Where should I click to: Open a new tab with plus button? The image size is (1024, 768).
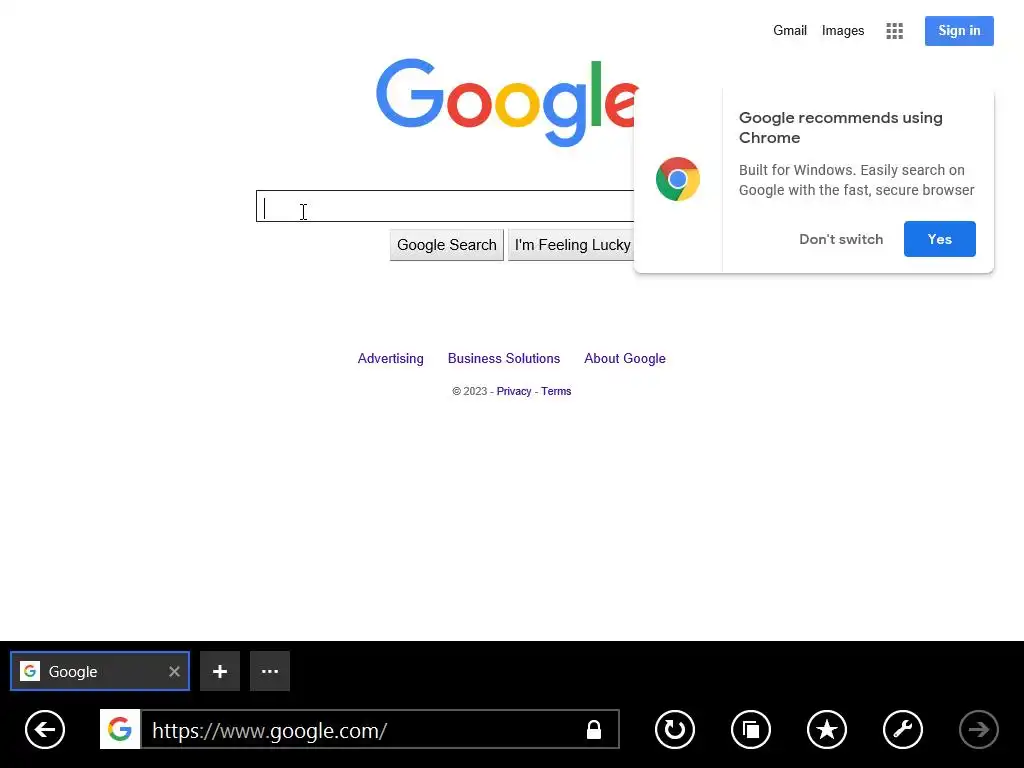coord(220,671)
